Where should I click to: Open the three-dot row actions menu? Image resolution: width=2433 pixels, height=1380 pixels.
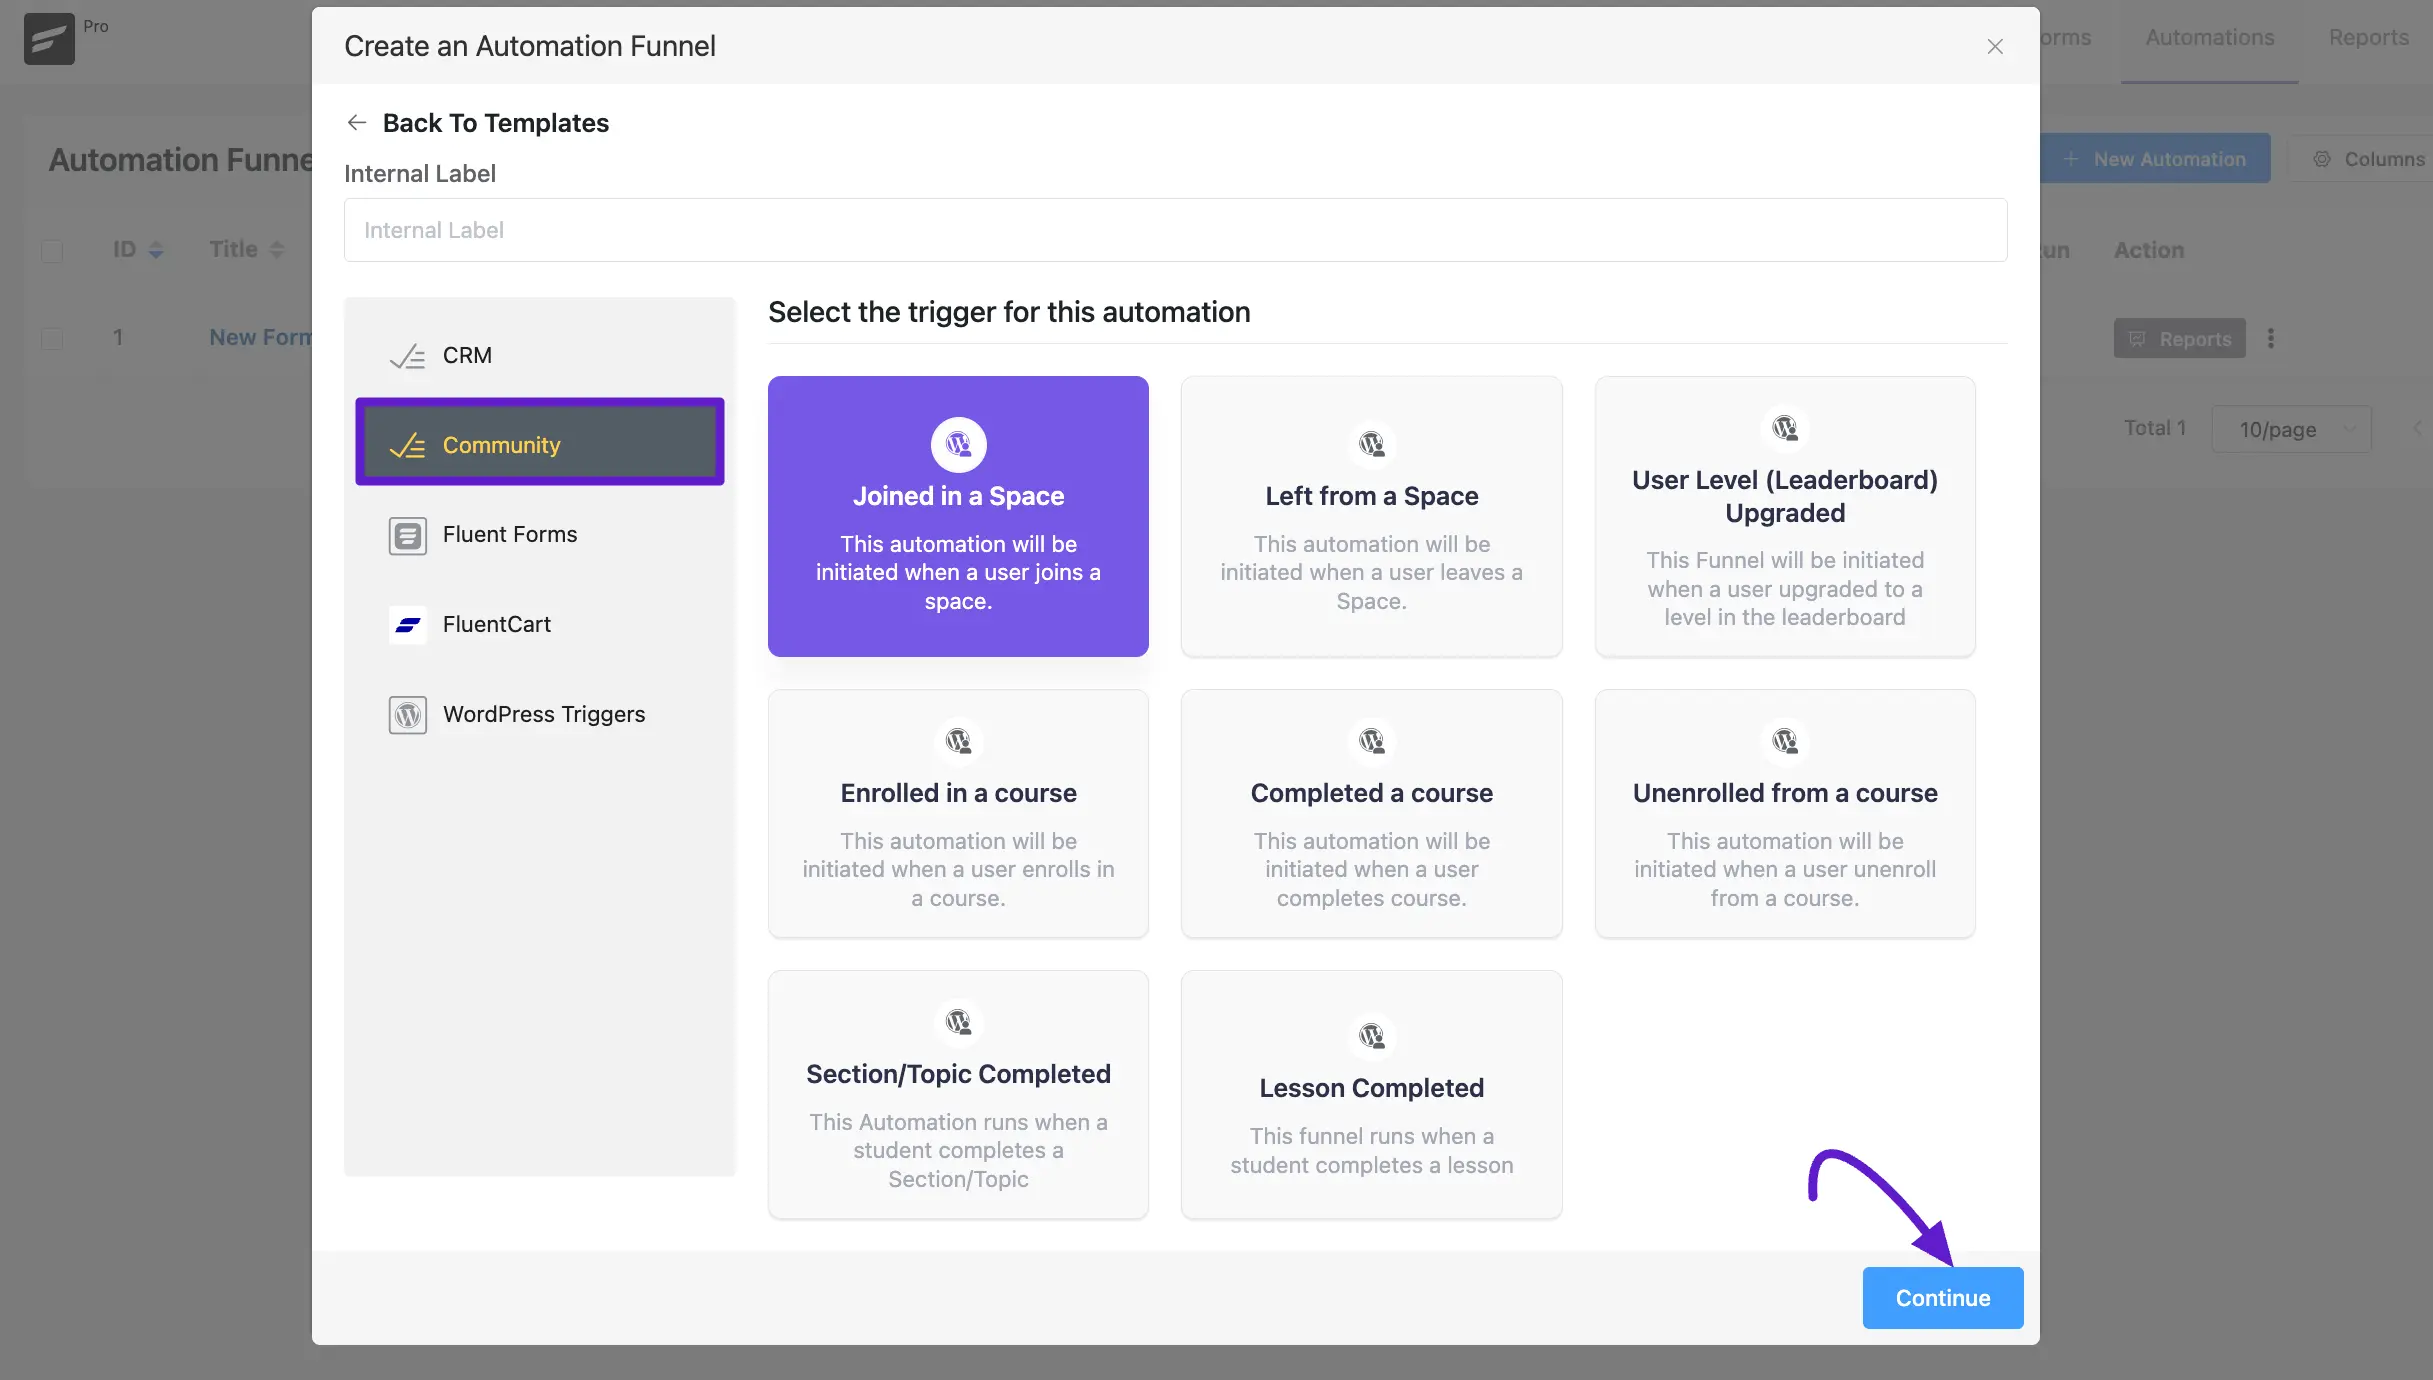click(x=2270, y=339)
